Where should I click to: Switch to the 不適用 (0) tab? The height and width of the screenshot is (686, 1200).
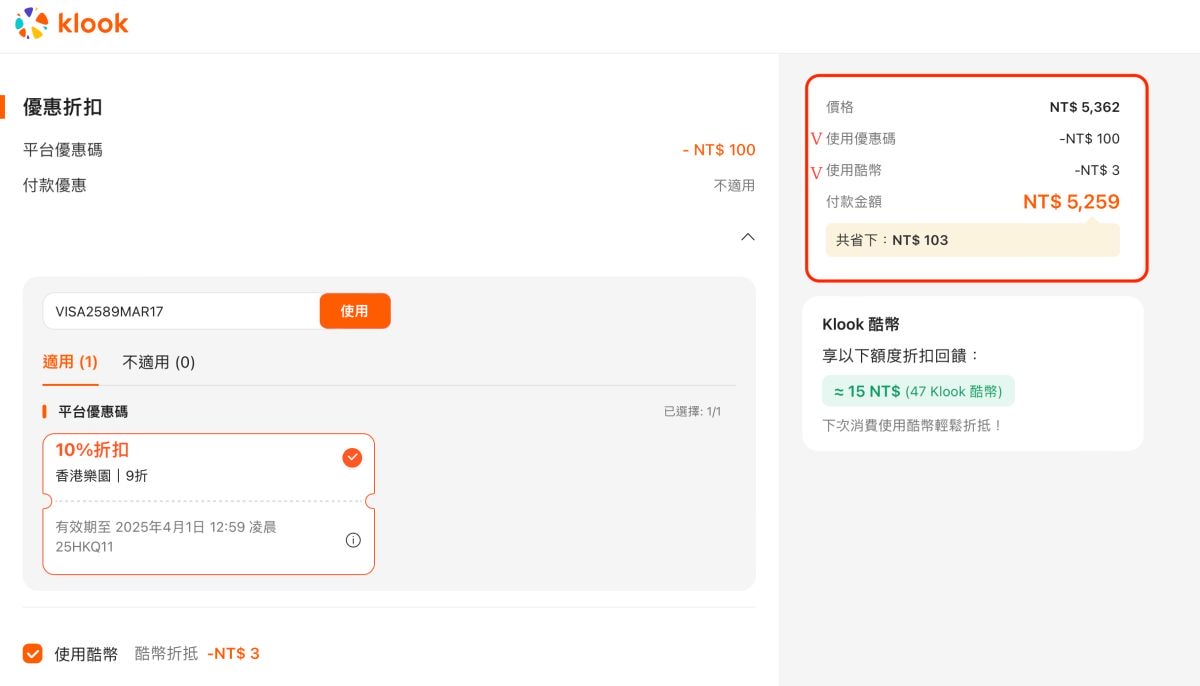point(159,362)
